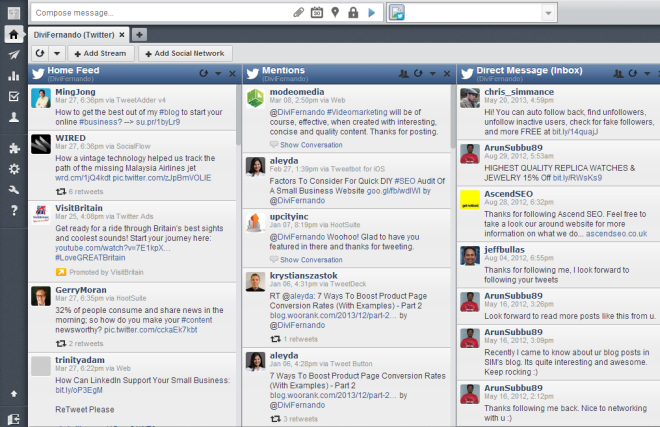Click the VisitBritain username
660x427 pixels.
pyautogui.click(x=79, y=208)
